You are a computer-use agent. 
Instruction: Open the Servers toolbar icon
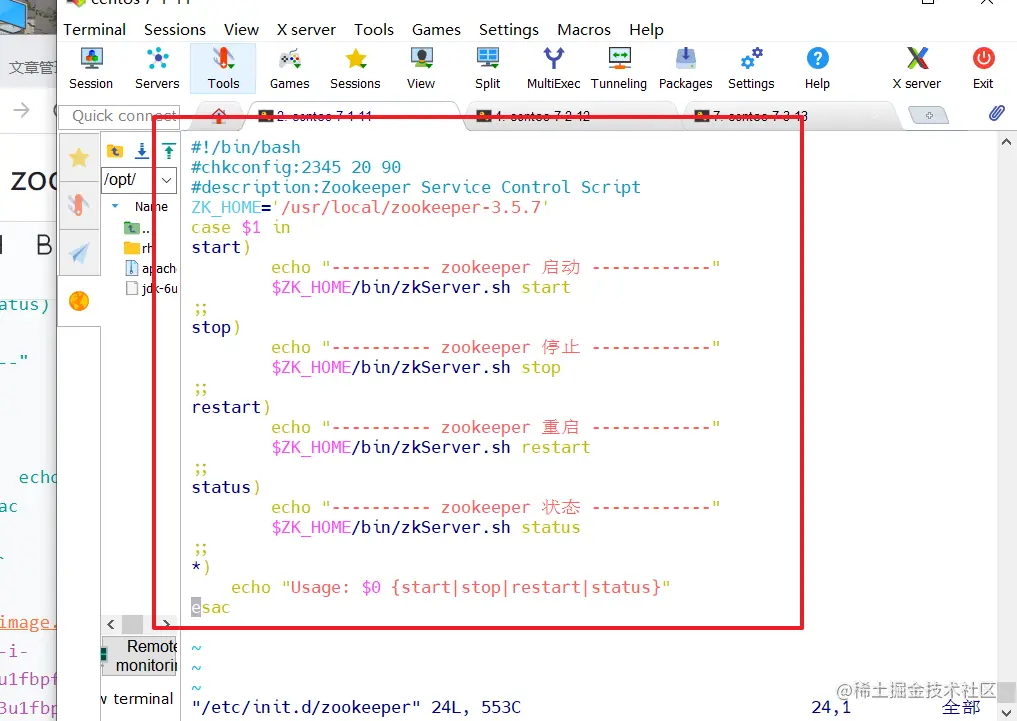pyautogui.click(x=157, y=69)
